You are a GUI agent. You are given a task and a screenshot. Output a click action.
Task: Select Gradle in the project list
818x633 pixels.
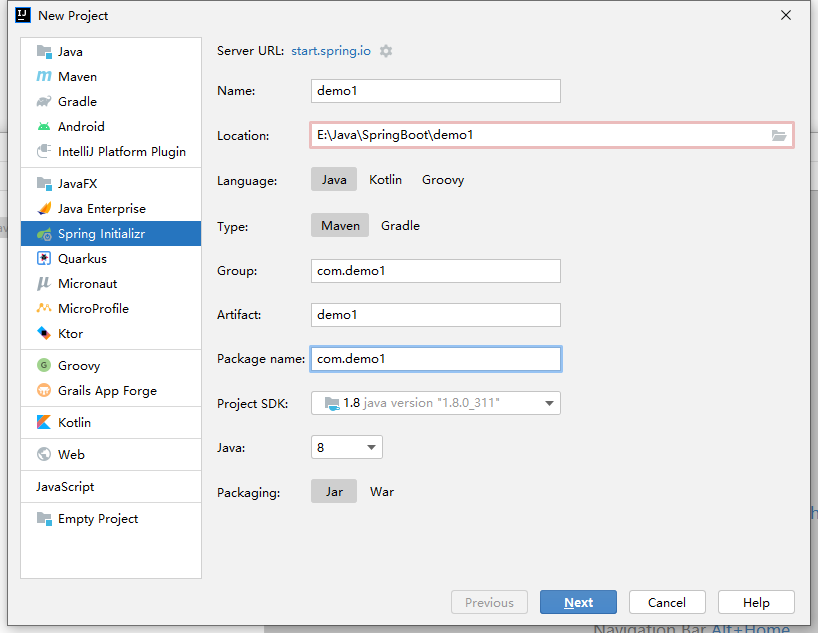(x=111, y=102)
